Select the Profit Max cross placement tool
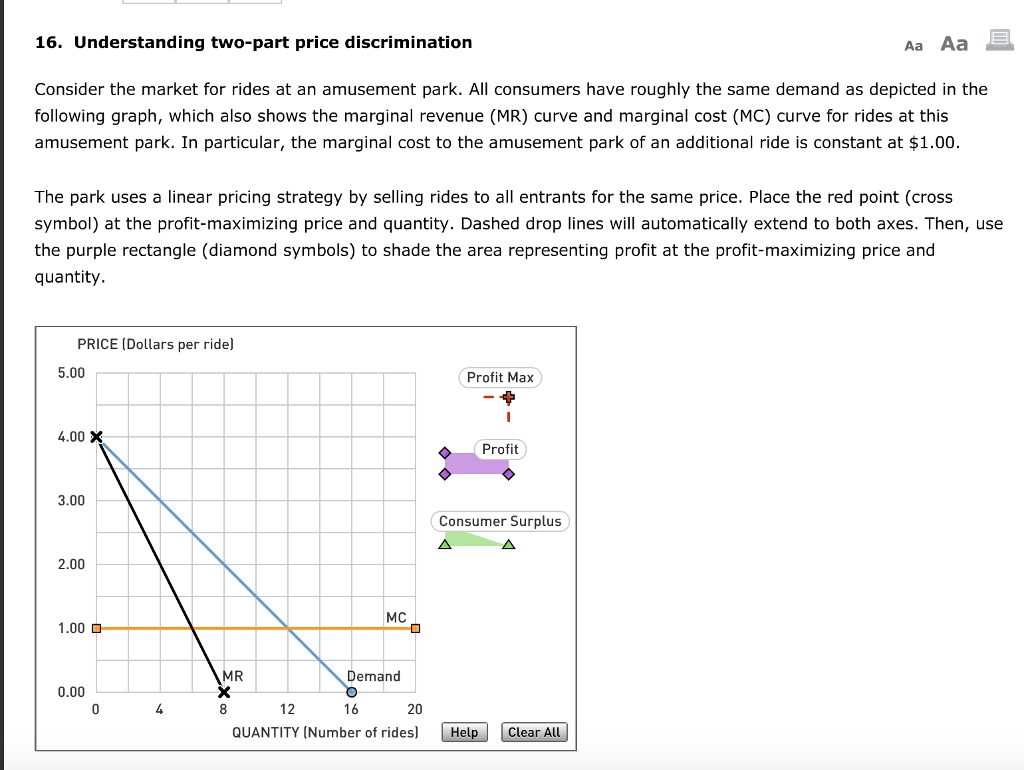Image resolution: width=1024 pixels, height=770 pixels. [500, 377]
